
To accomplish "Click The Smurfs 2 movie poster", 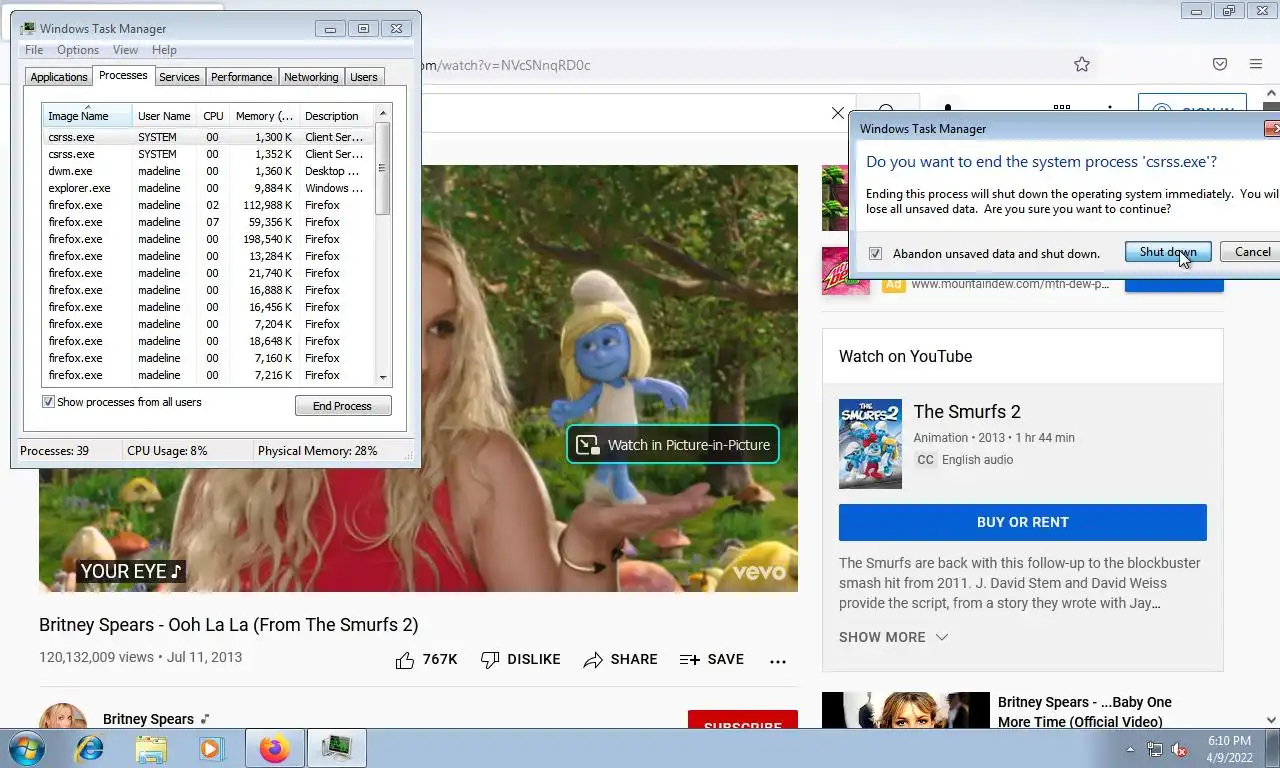I will click(870, 444).
